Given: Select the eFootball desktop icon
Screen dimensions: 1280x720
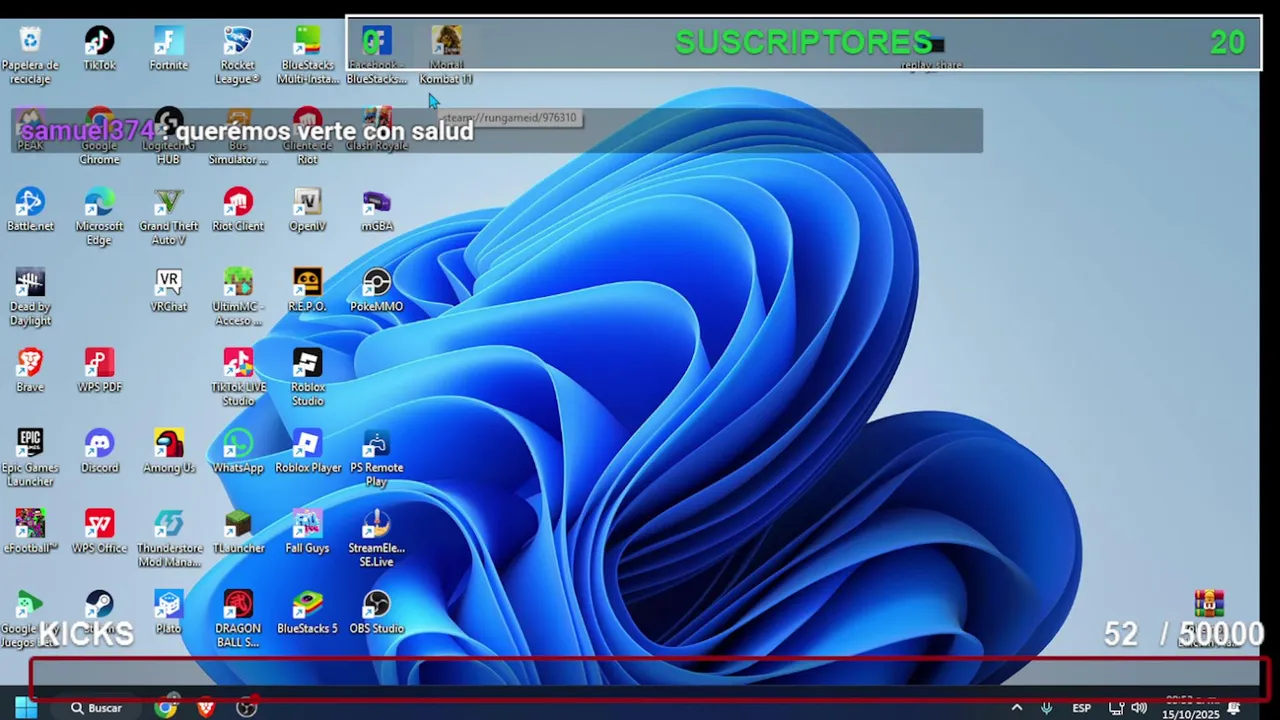Looking at the screenshot, I should (30, 532).
